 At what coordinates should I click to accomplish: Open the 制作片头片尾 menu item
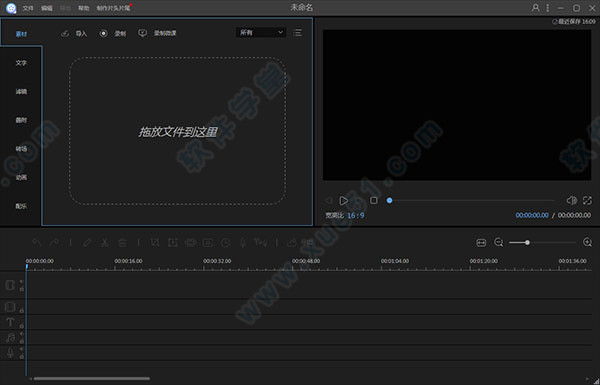(113, 8)
